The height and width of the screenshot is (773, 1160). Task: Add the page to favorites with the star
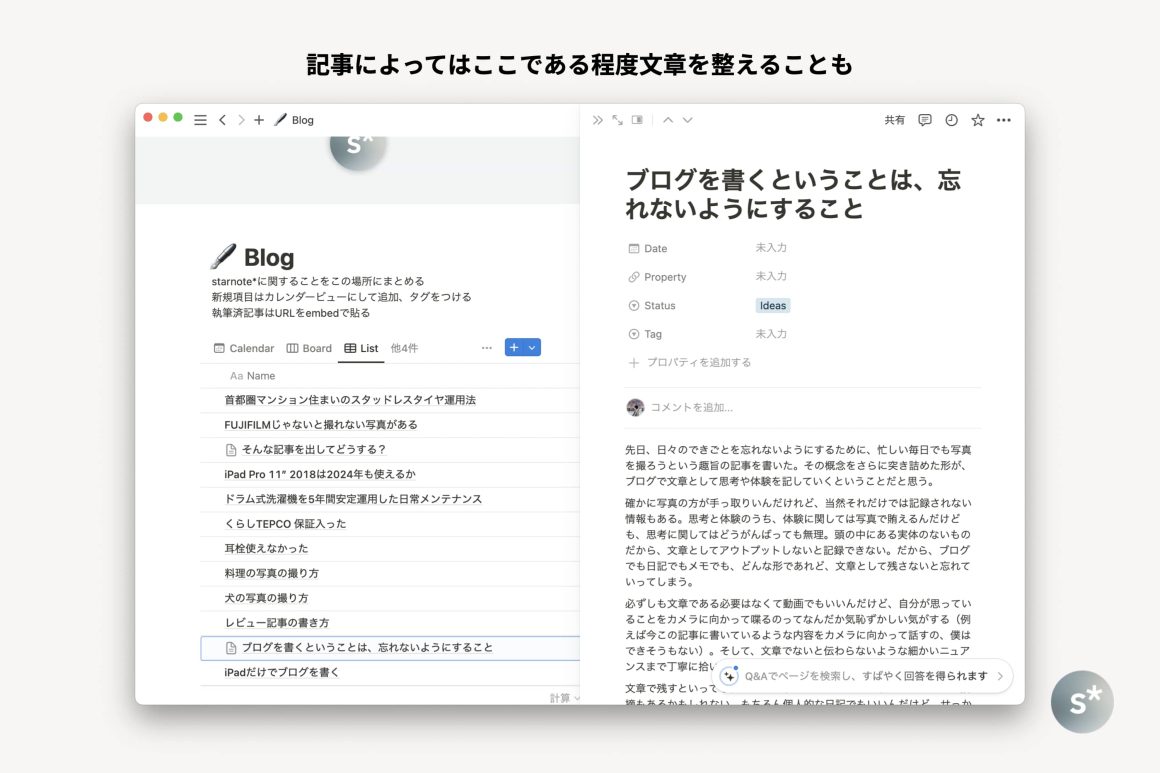(x=978, y=120)
